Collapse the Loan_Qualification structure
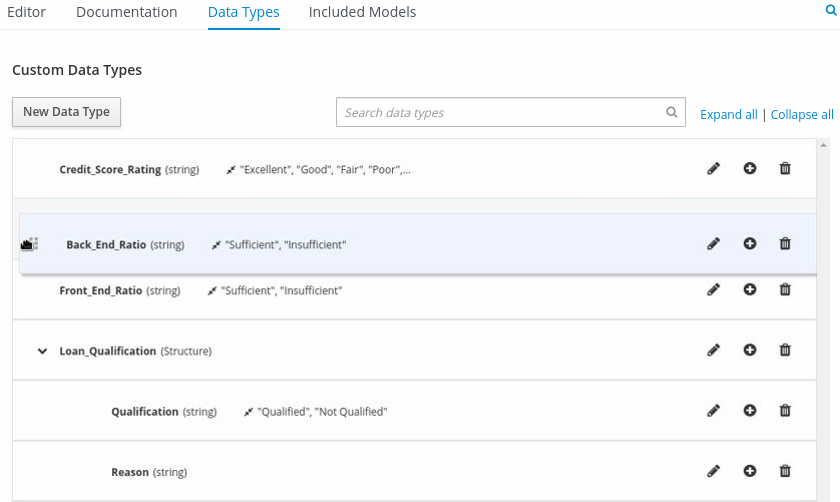The width and height of the screenshot is (840, 502). point(42,351)
